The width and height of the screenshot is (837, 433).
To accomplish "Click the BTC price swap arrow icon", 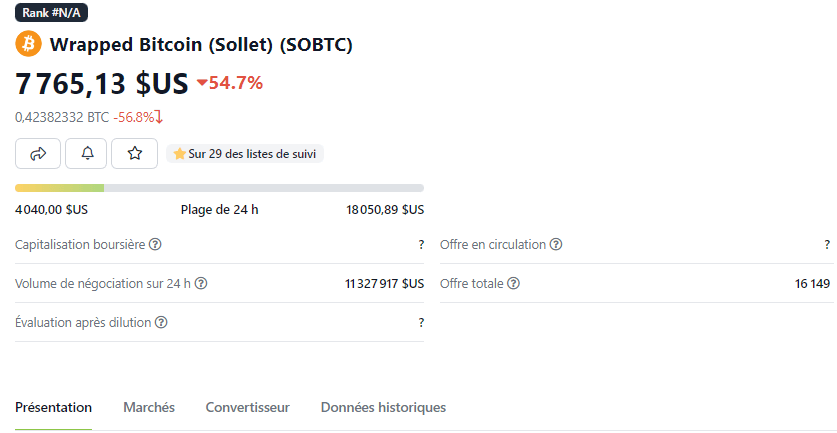I will (159, 117).
